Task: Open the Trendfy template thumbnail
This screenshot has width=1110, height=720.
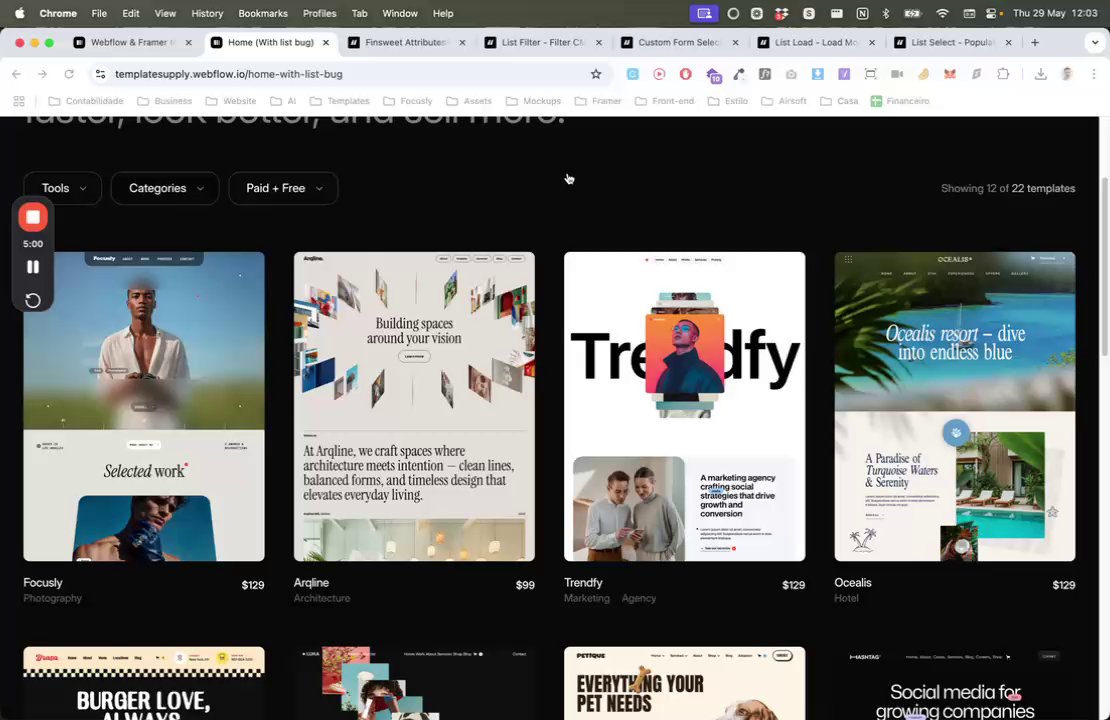Action: (x=685, y=406)
